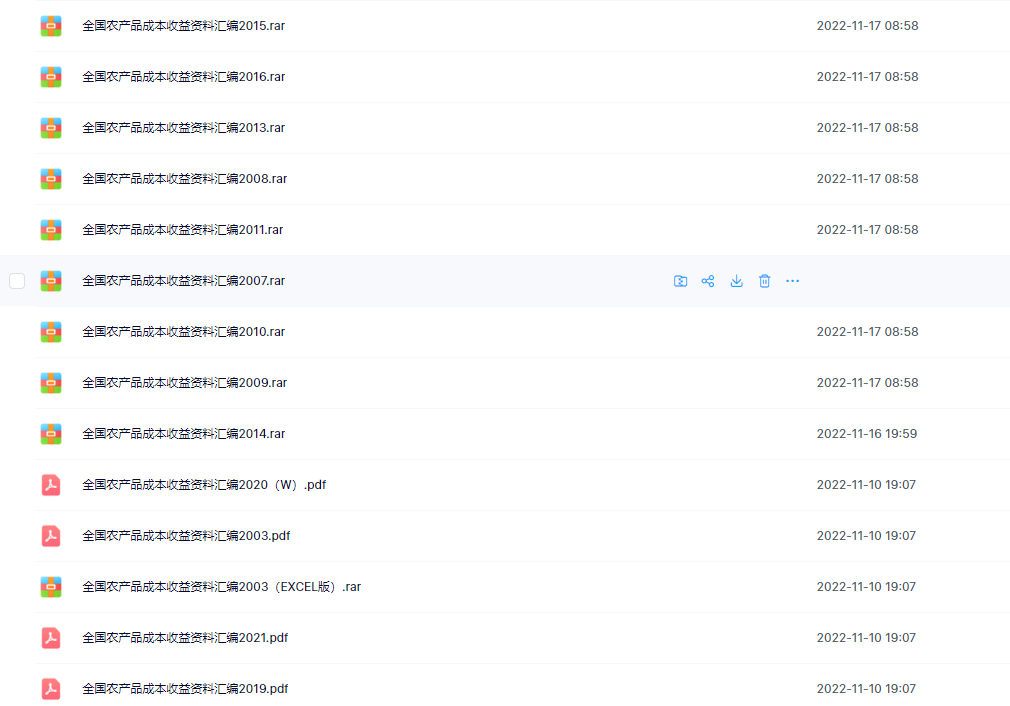Image resolution: width=1010 pixels, height=706 pixels.
Task: Click the archive icon of 2015.rar
Action: click(51, 26)
